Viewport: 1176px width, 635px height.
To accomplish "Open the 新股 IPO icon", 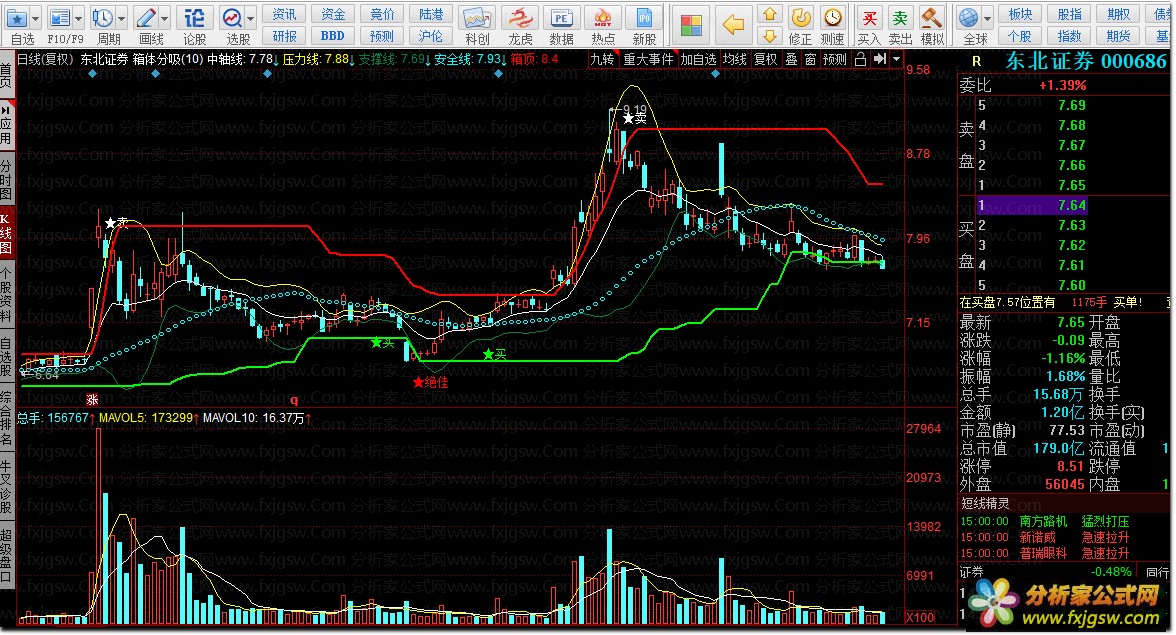I will [644, 18].
